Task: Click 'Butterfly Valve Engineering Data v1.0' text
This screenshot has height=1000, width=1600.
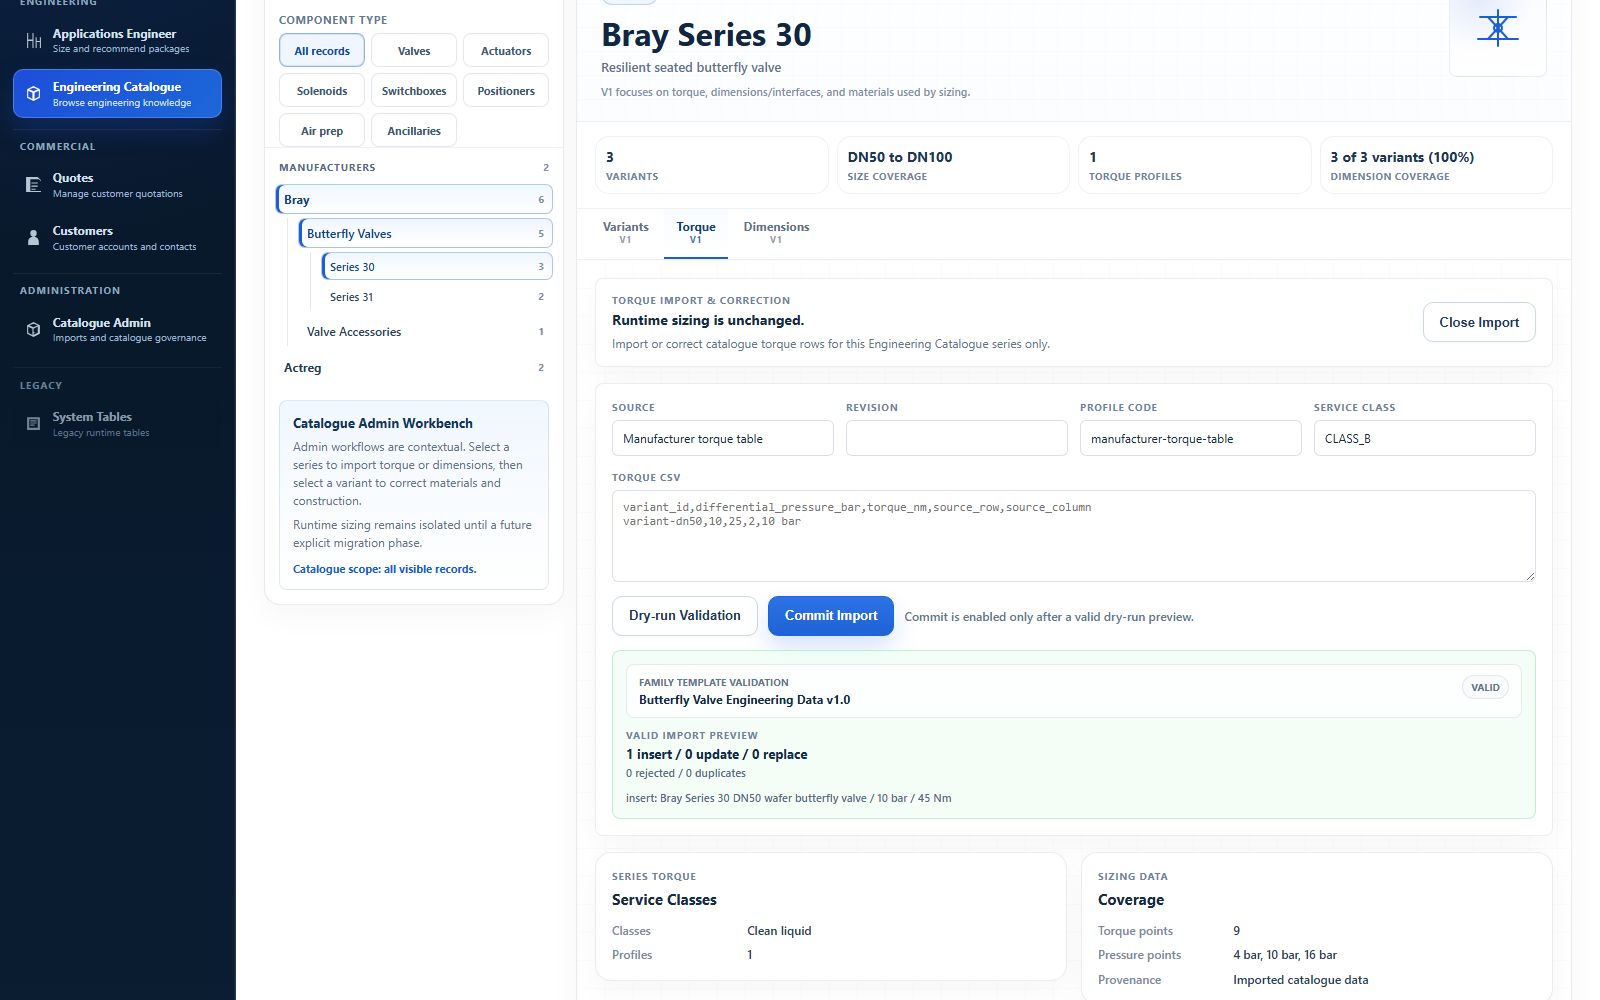Action: (x=745, y=700)
